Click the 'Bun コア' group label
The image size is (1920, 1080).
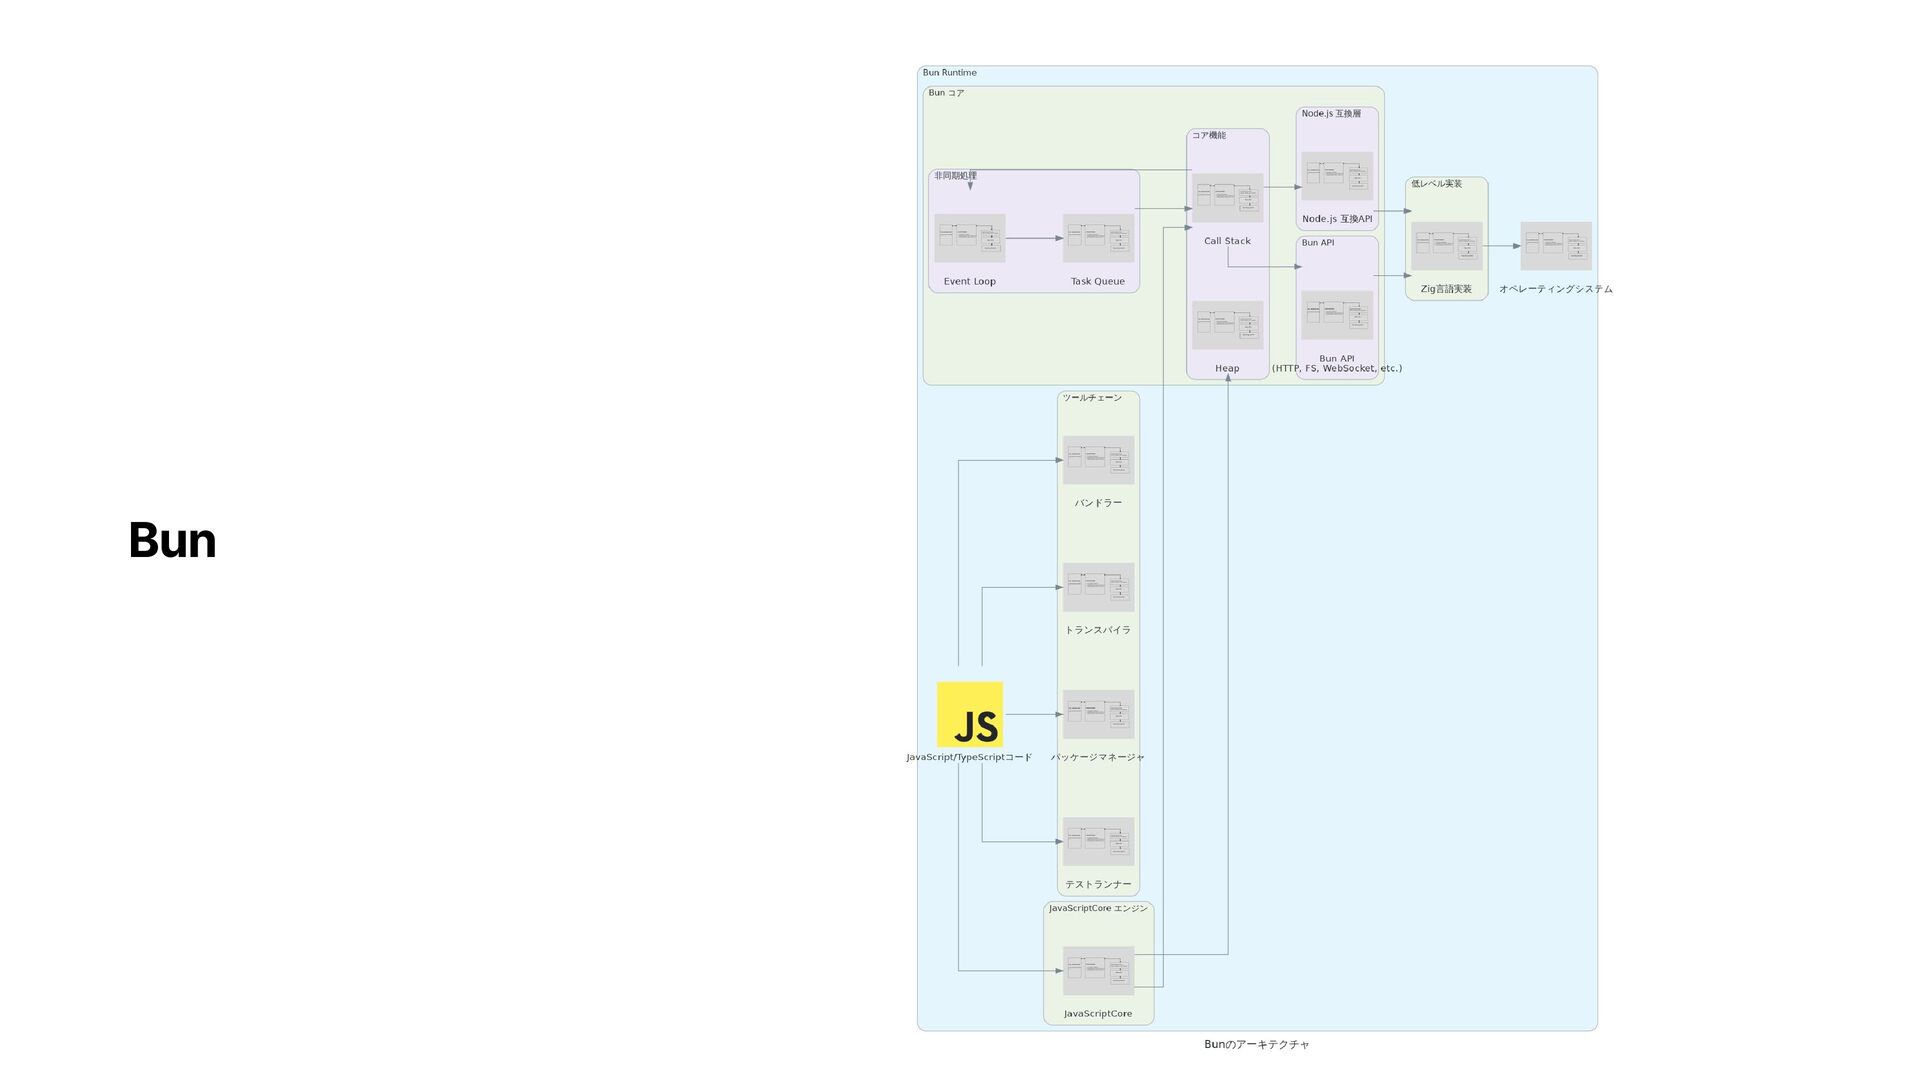point(946,93)
